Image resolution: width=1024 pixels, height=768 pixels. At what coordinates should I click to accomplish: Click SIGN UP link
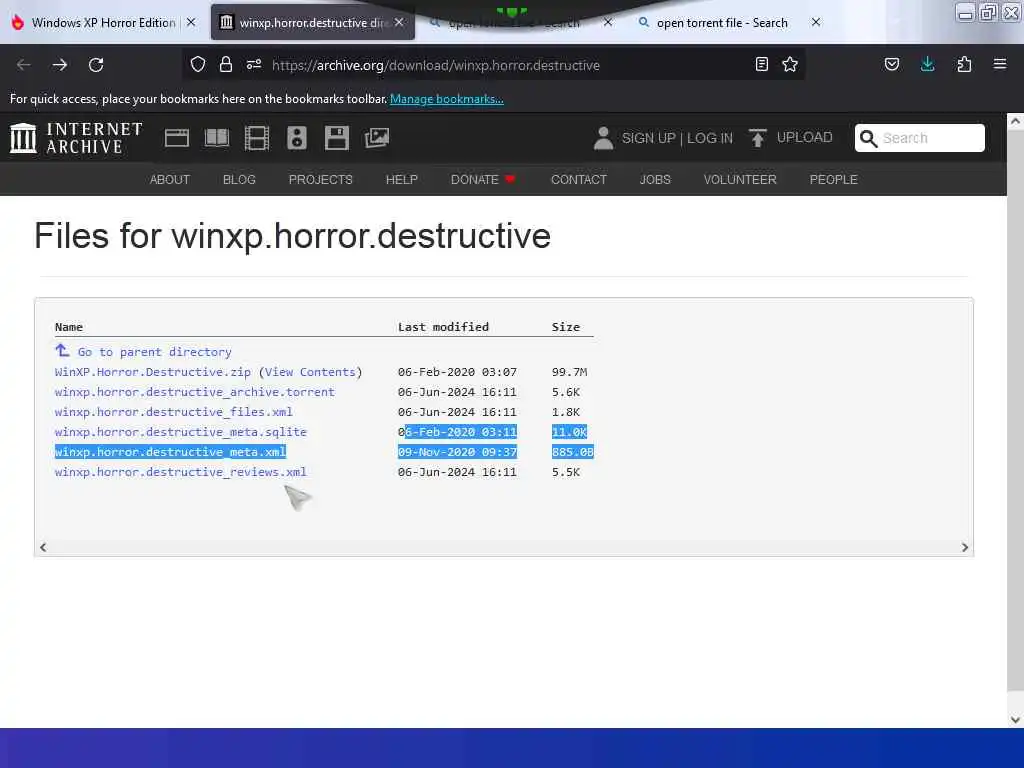tap(648, 138)
